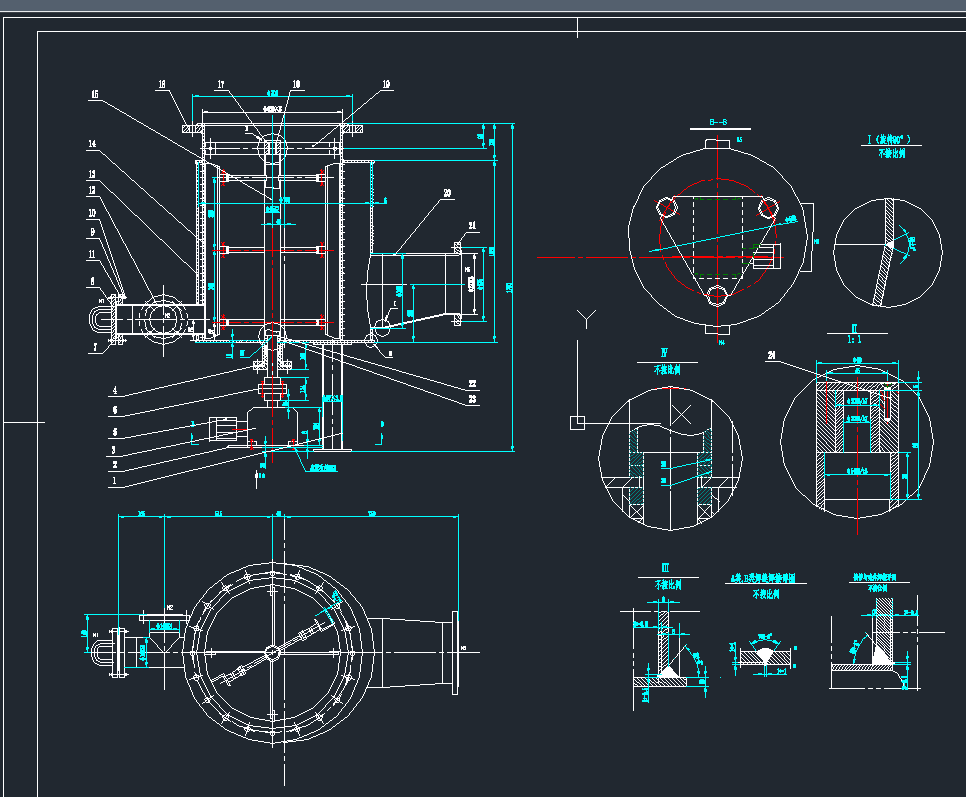Click the bottom bolt hole in B–B view

716,295
